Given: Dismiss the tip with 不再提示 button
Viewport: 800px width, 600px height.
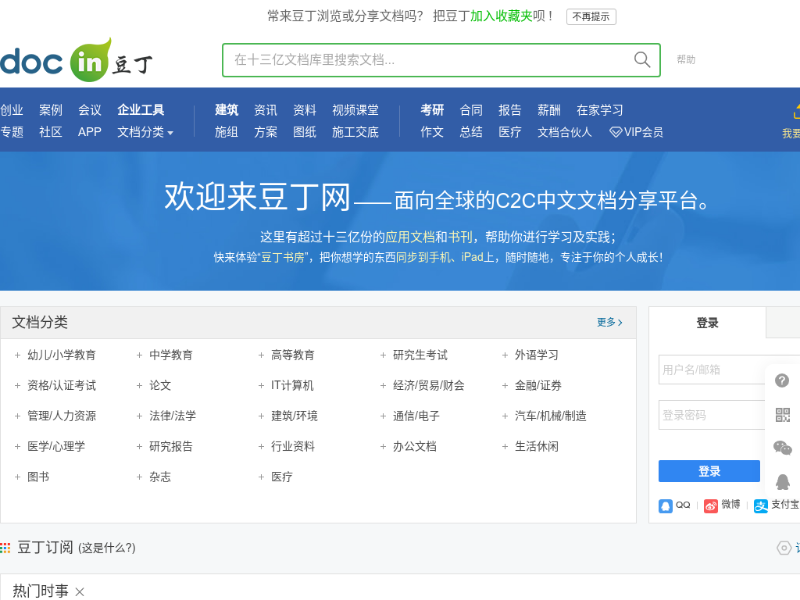Looking at the screenshot, I should point(591,17).
